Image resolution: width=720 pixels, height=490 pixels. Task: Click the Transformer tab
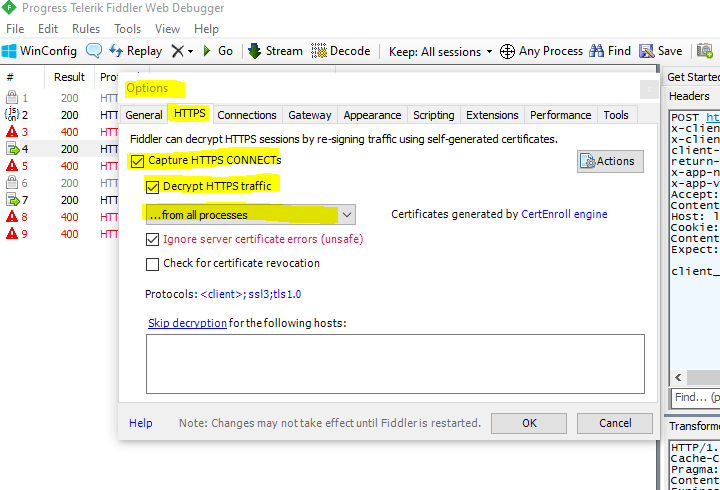tap(694, 426)
